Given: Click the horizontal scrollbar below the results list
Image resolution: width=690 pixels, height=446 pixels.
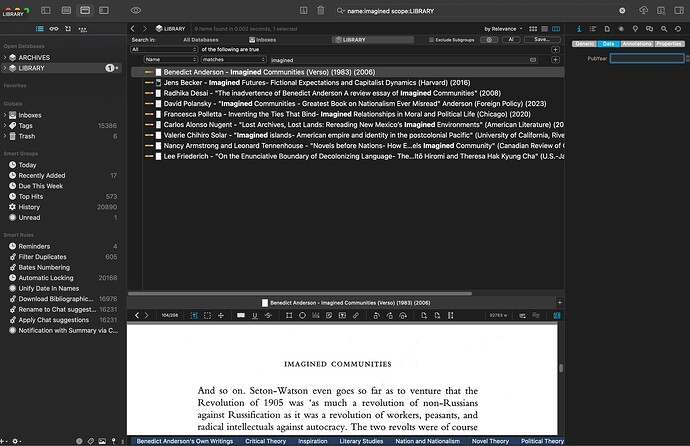Looking at the screenshot, I should tap(300, 293).
